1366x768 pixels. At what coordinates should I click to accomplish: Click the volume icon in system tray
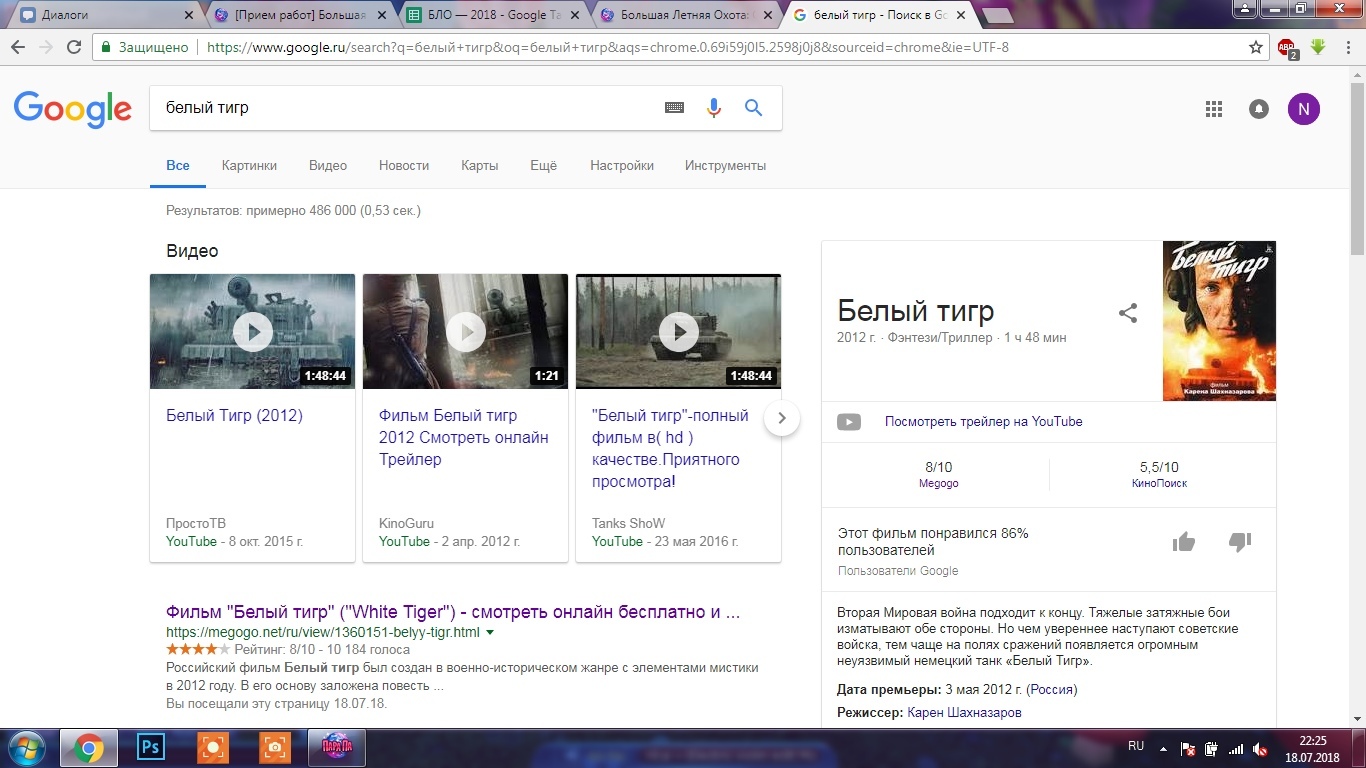pyautogui.click(x=1260, y=749)
